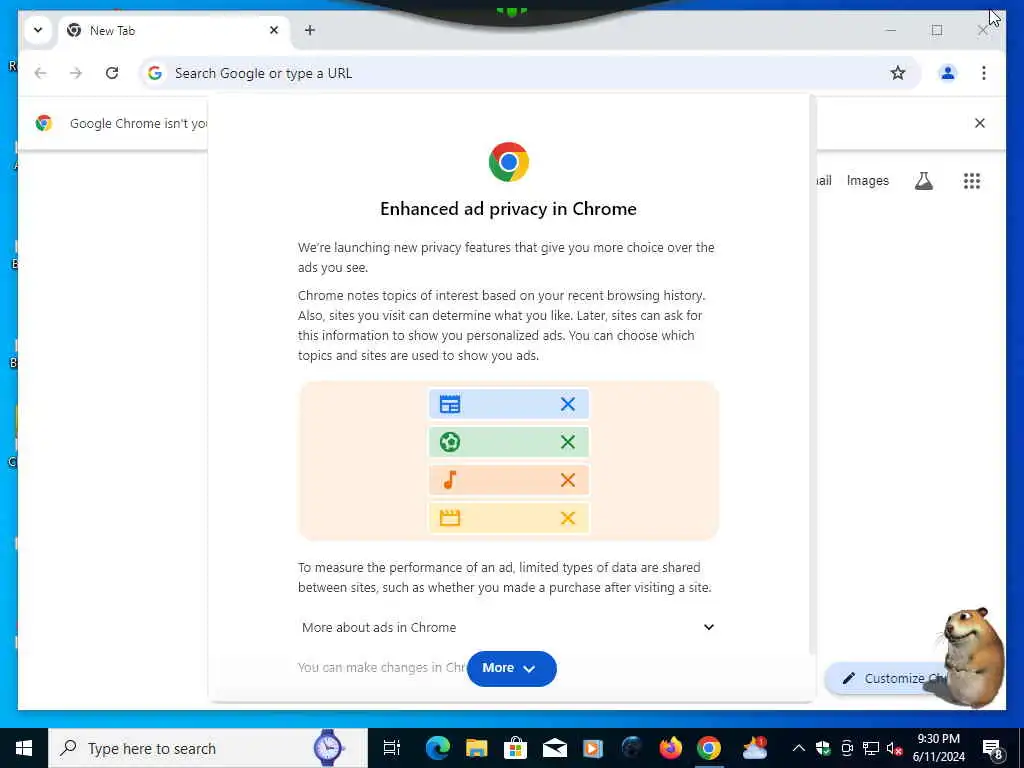Screen dimensions: 1024x768
Task: Open Microsoft Store from taskbar
Action: 515,748
